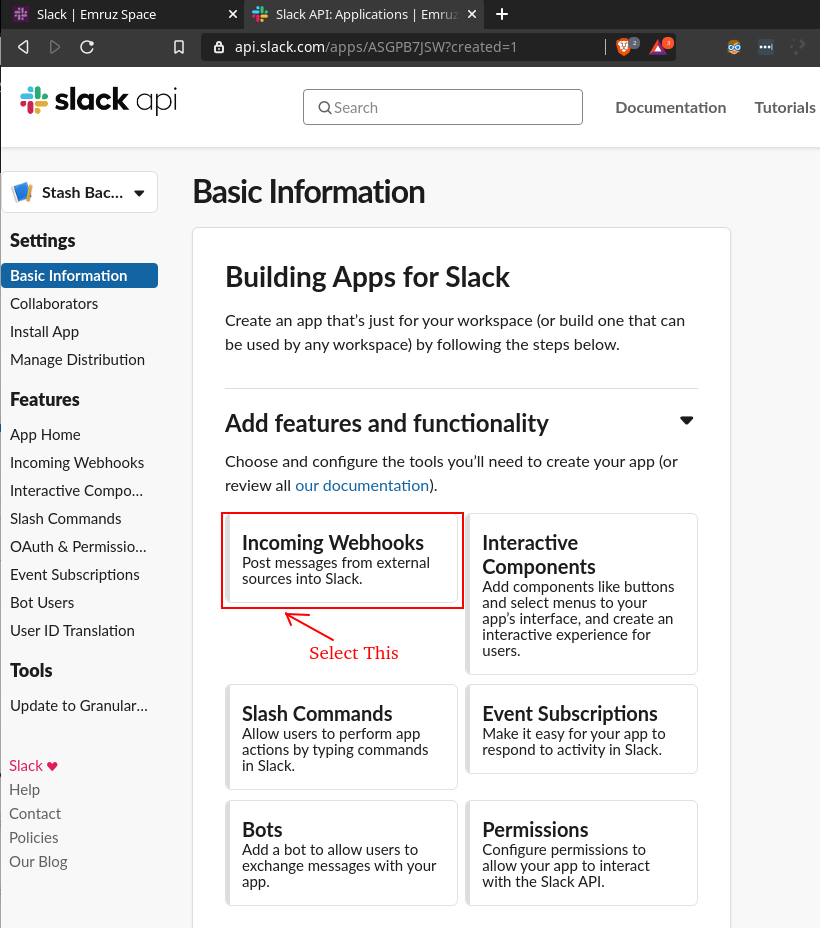820x928 pixels.
Task: Follow the 'our documentation' link
Action: click(361, 486)
